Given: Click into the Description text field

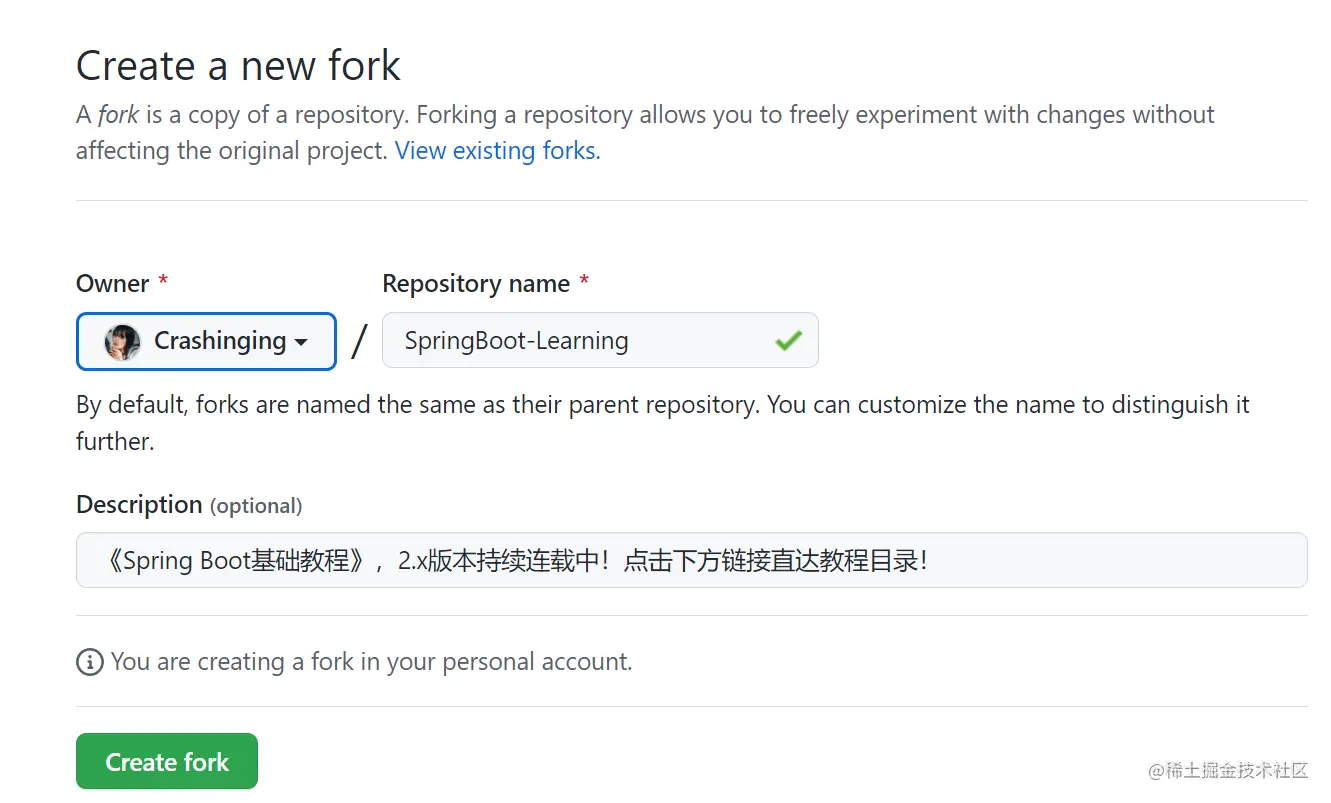Looking at the screenshot, I should coord(690,560).
